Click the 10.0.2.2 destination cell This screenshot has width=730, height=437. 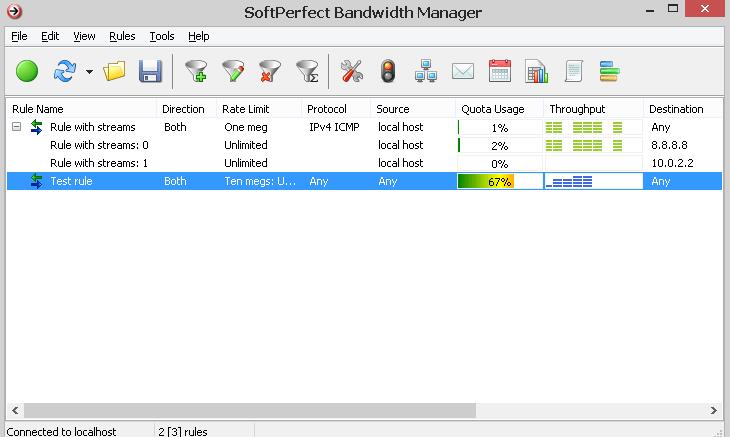click(x=672, y=163)
